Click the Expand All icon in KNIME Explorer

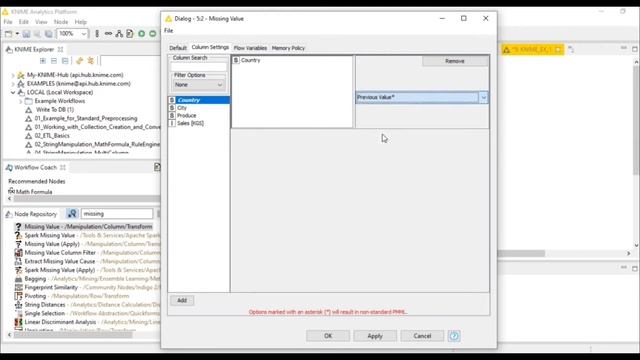(43, 61)
